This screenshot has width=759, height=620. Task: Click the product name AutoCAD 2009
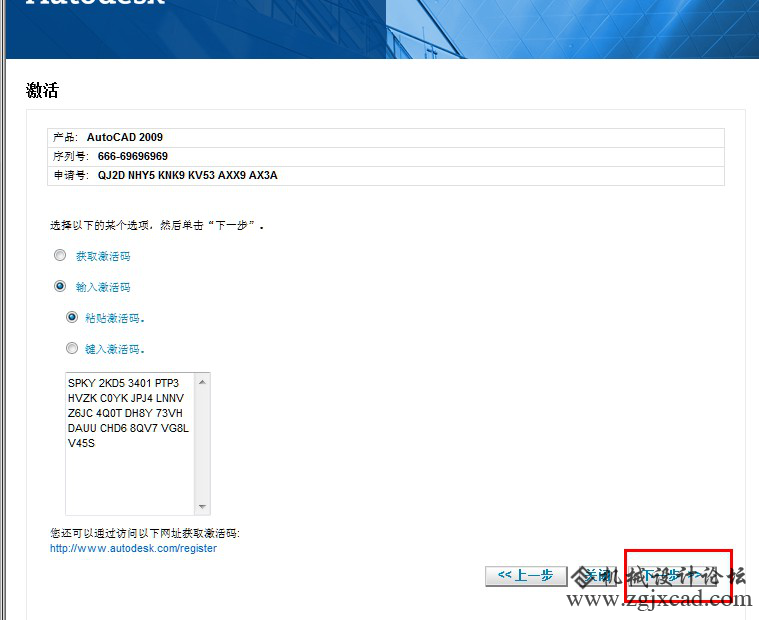click(x=125, y=137)
